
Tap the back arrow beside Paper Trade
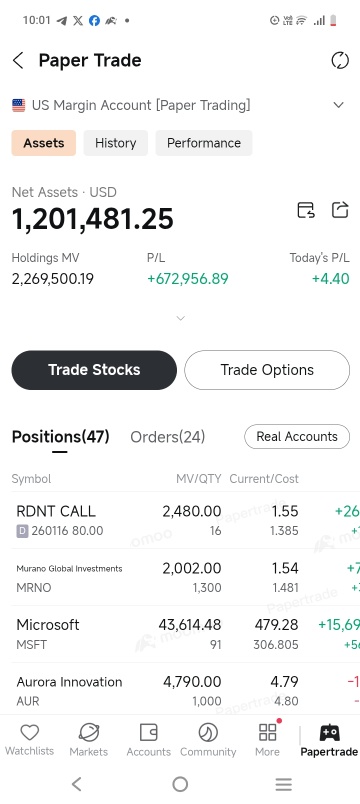tap(18, 61)
